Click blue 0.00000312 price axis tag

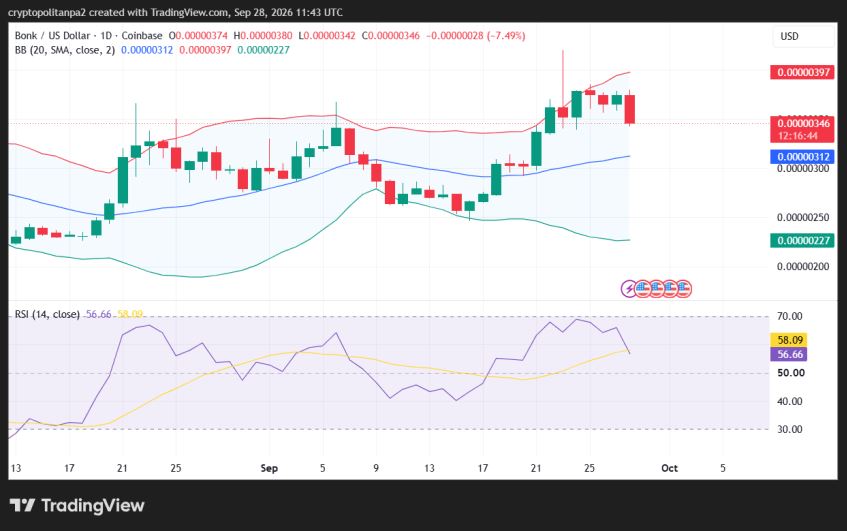[x=802, y=157]
